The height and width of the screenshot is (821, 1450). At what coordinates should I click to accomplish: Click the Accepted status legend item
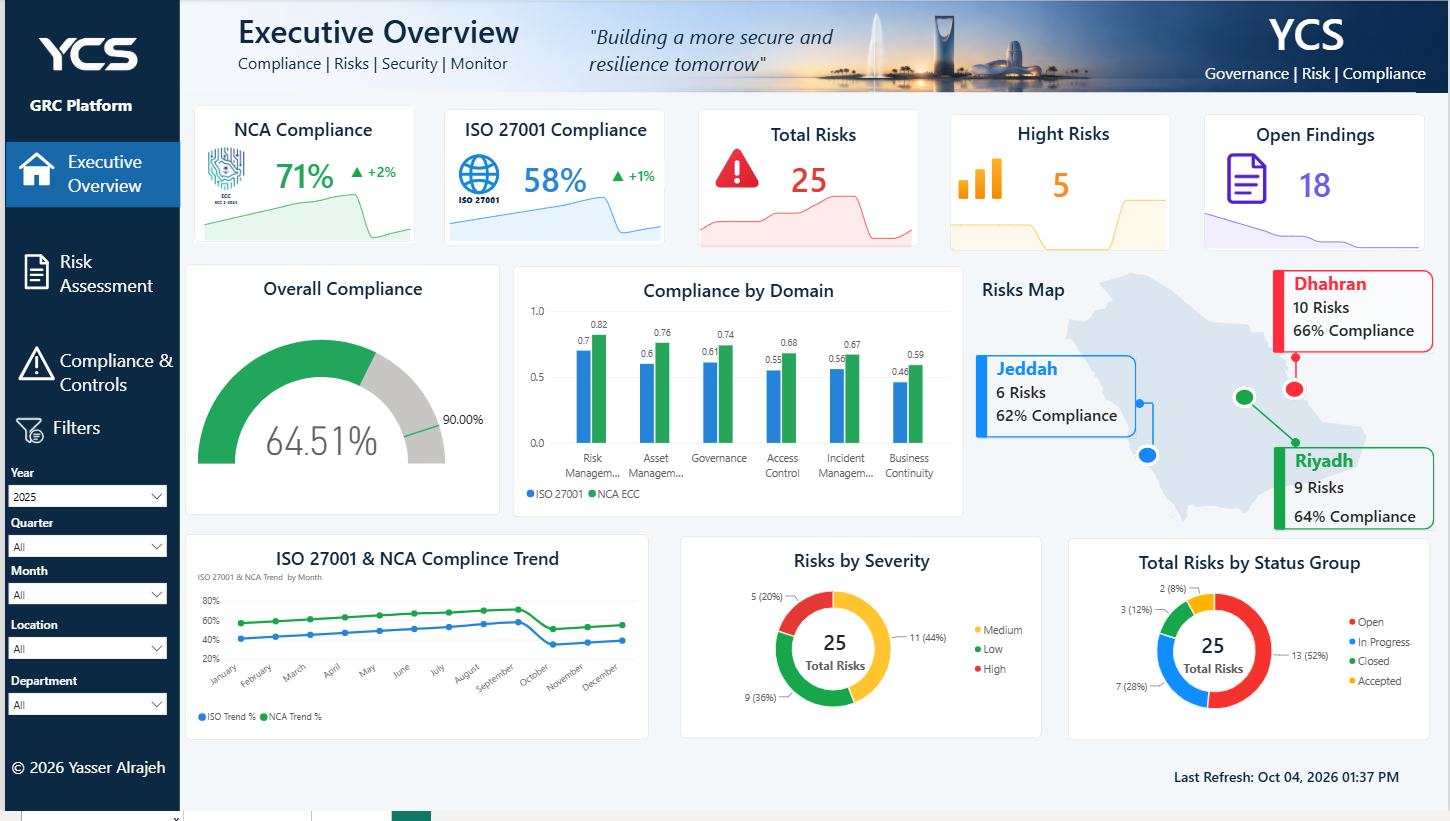1375,681
